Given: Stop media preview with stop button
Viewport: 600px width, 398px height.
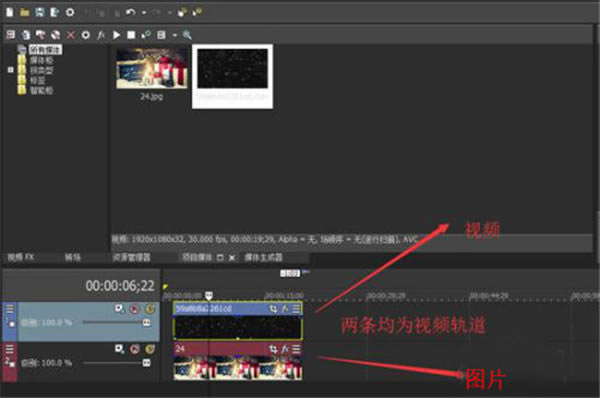Looking at the screenshot, I should 131,35.
